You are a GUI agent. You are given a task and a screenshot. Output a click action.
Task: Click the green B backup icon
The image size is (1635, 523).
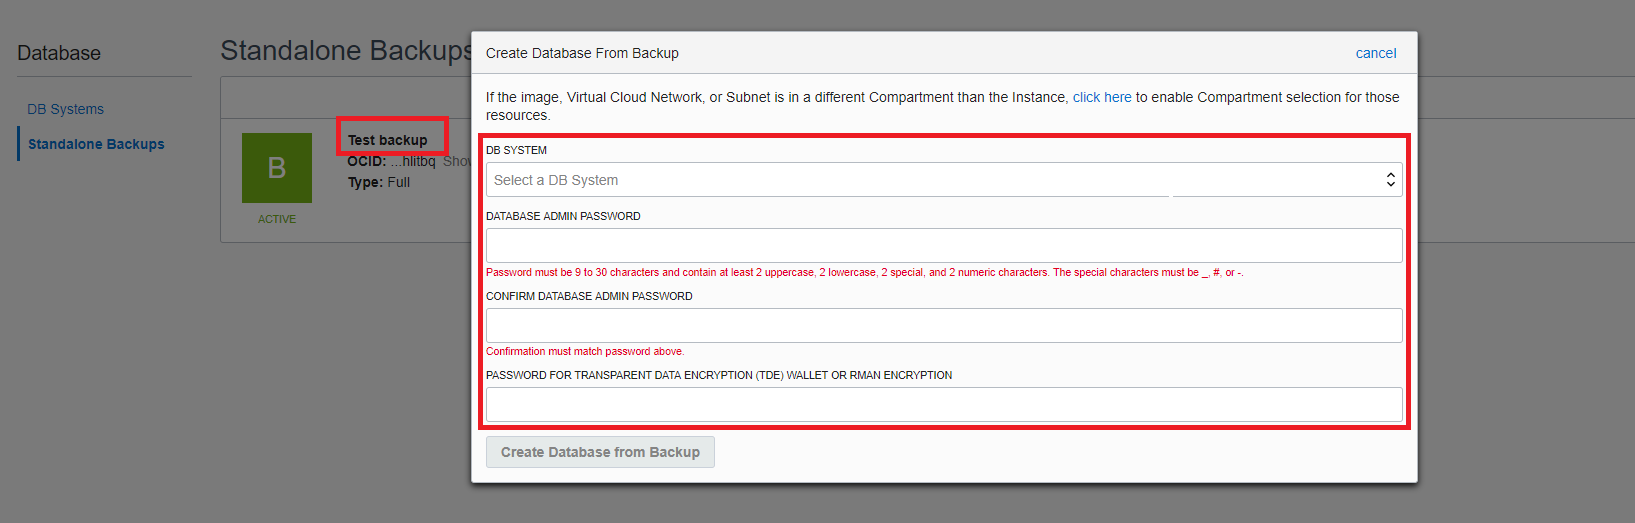tap(276, 168)
